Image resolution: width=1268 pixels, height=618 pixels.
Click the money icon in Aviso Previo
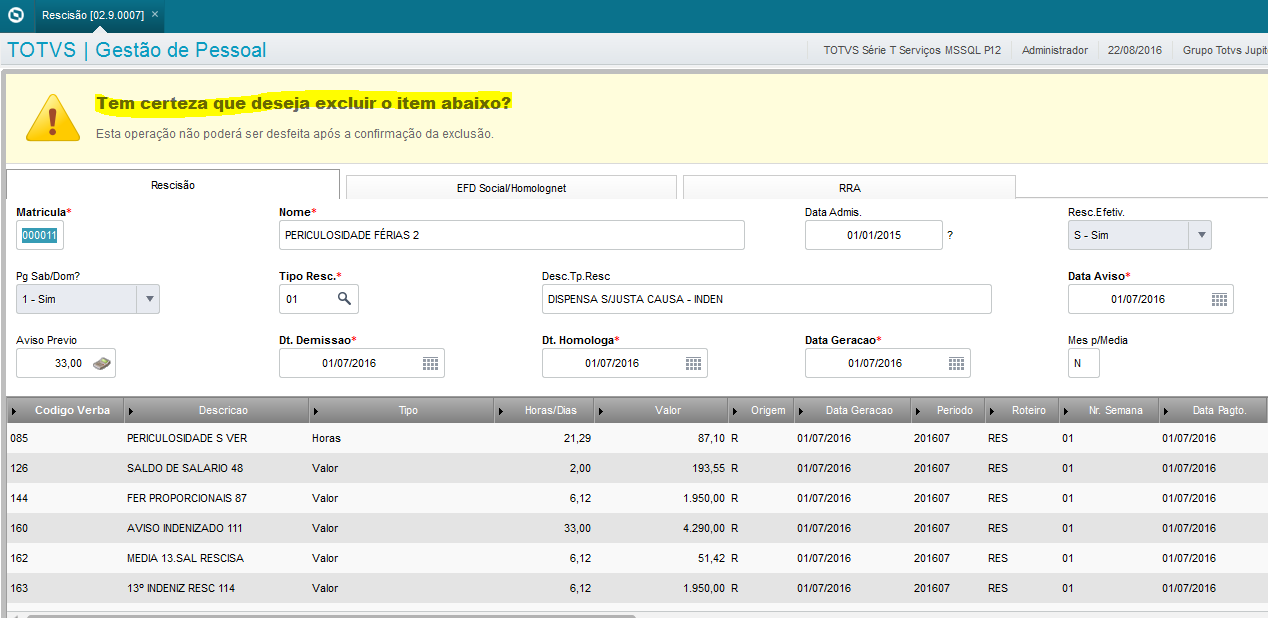102,363
